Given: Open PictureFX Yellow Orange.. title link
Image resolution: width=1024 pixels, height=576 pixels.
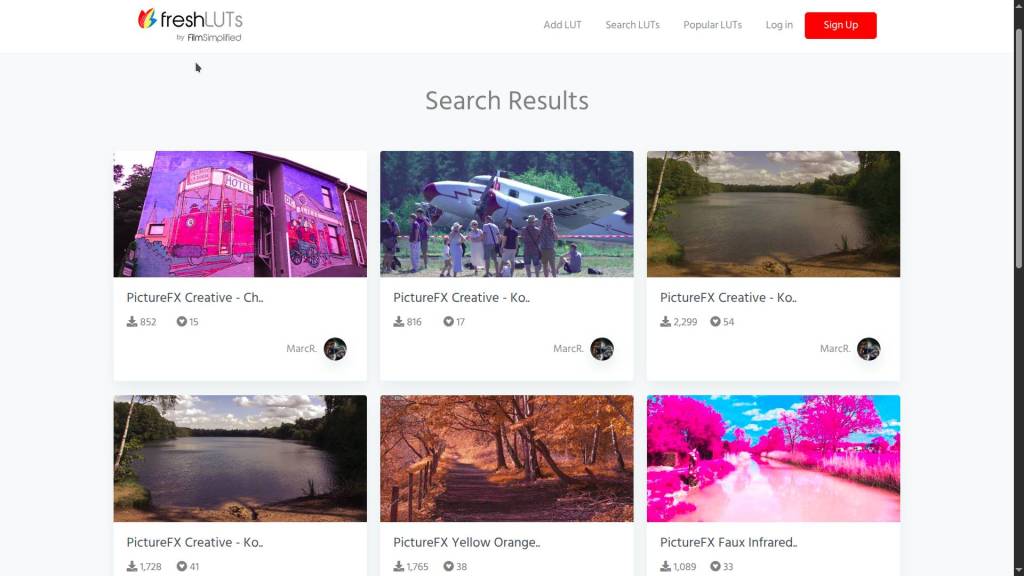Looking at the screenshot, I should pos(466,542).
